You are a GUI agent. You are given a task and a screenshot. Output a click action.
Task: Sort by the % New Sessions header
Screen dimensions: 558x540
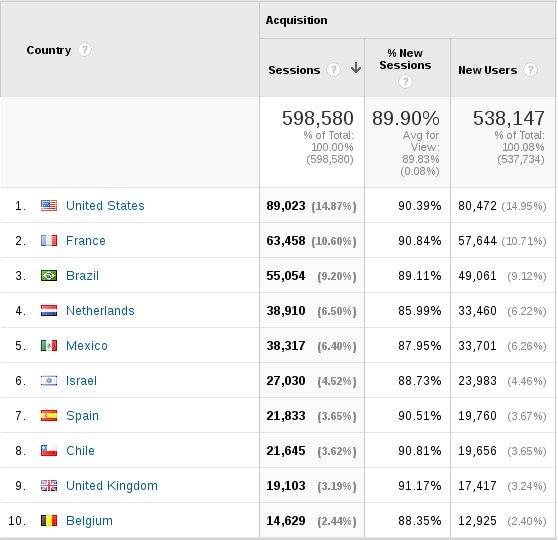(x=405, y=59)
